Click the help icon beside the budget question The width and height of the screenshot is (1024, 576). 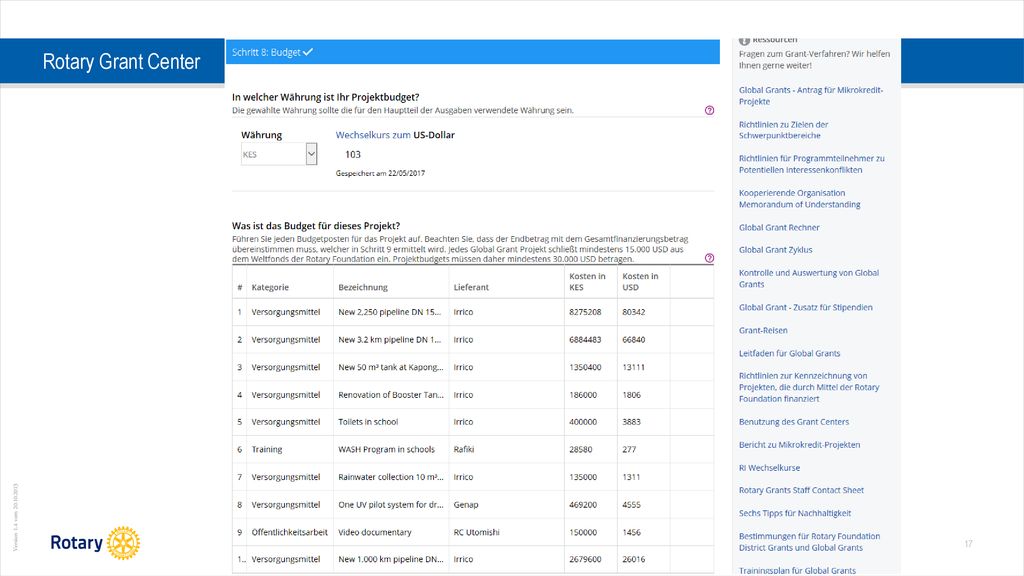[709, 258]
